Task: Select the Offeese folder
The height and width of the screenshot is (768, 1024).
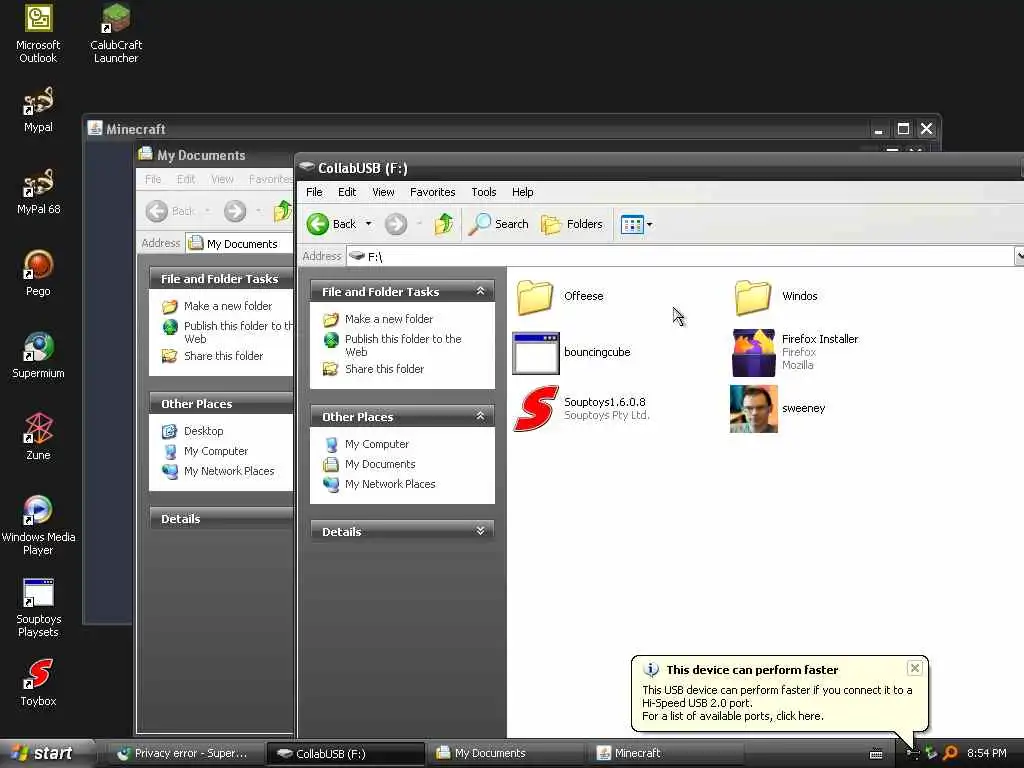Action: click(x=559, y=296)
